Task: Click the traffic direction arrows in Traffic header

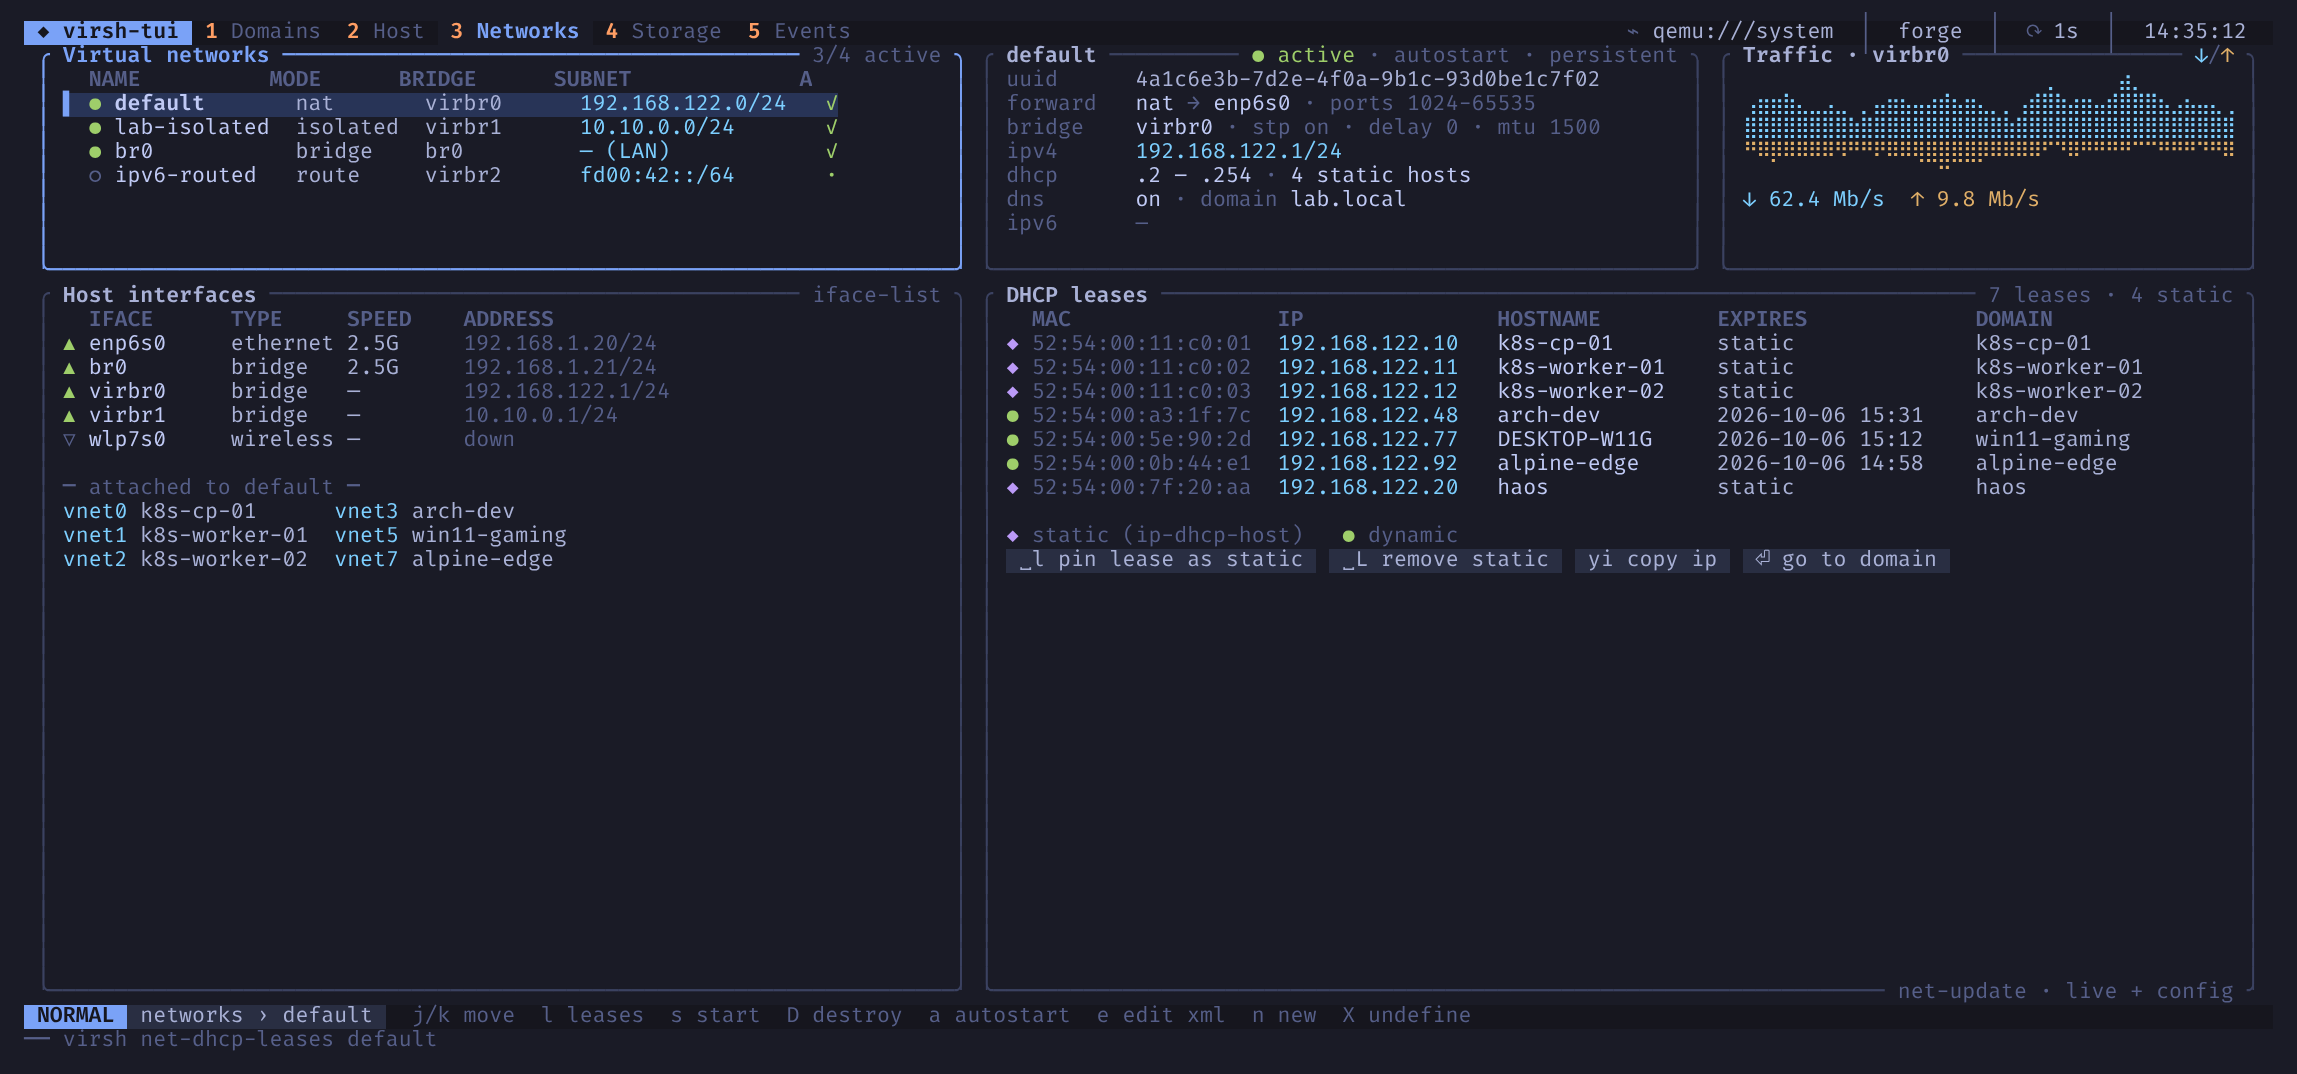Action: [x=2214, y=55]
